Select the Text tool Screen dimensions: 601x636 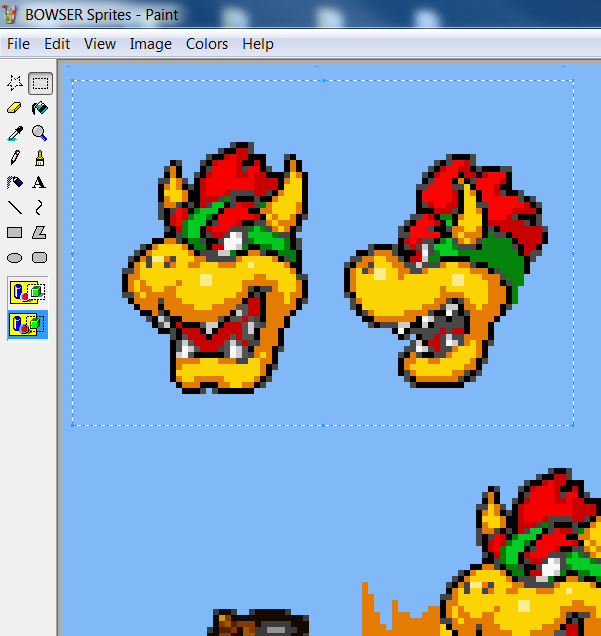coord(40,183)
